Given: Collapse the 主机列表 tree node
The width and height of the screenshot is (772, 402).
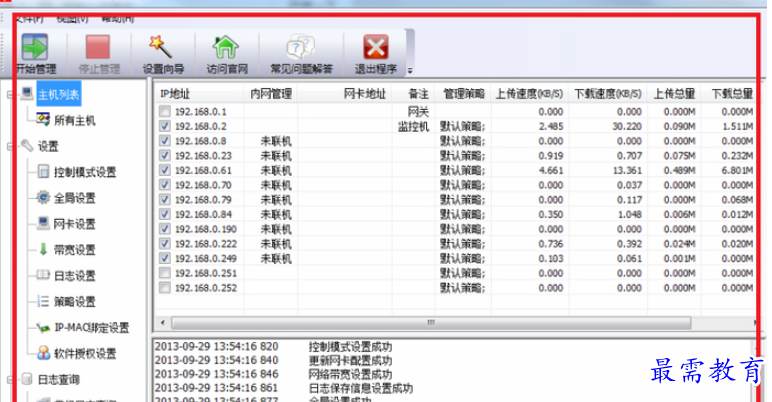Looking at the screenshot, I should 10,94.
